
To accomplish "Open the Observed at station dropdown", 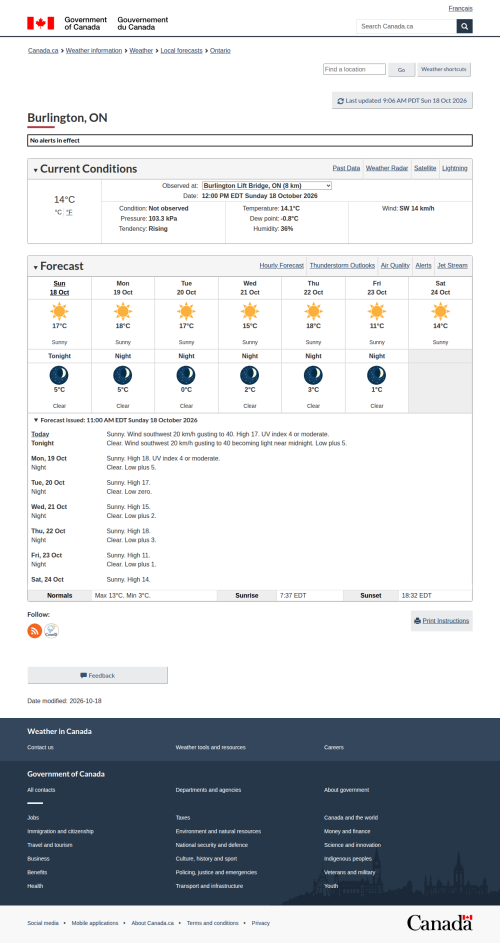I will (x=267, y=186).
